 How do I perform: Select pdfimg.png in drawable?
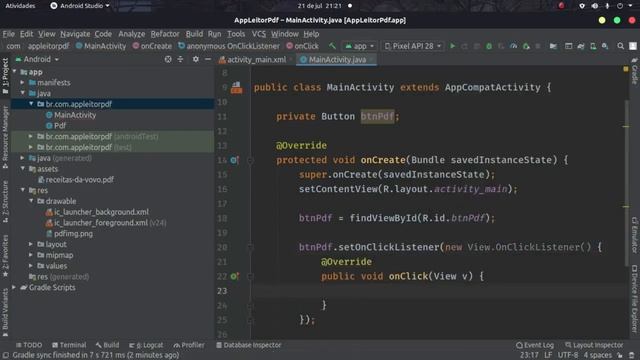[73, 233]
